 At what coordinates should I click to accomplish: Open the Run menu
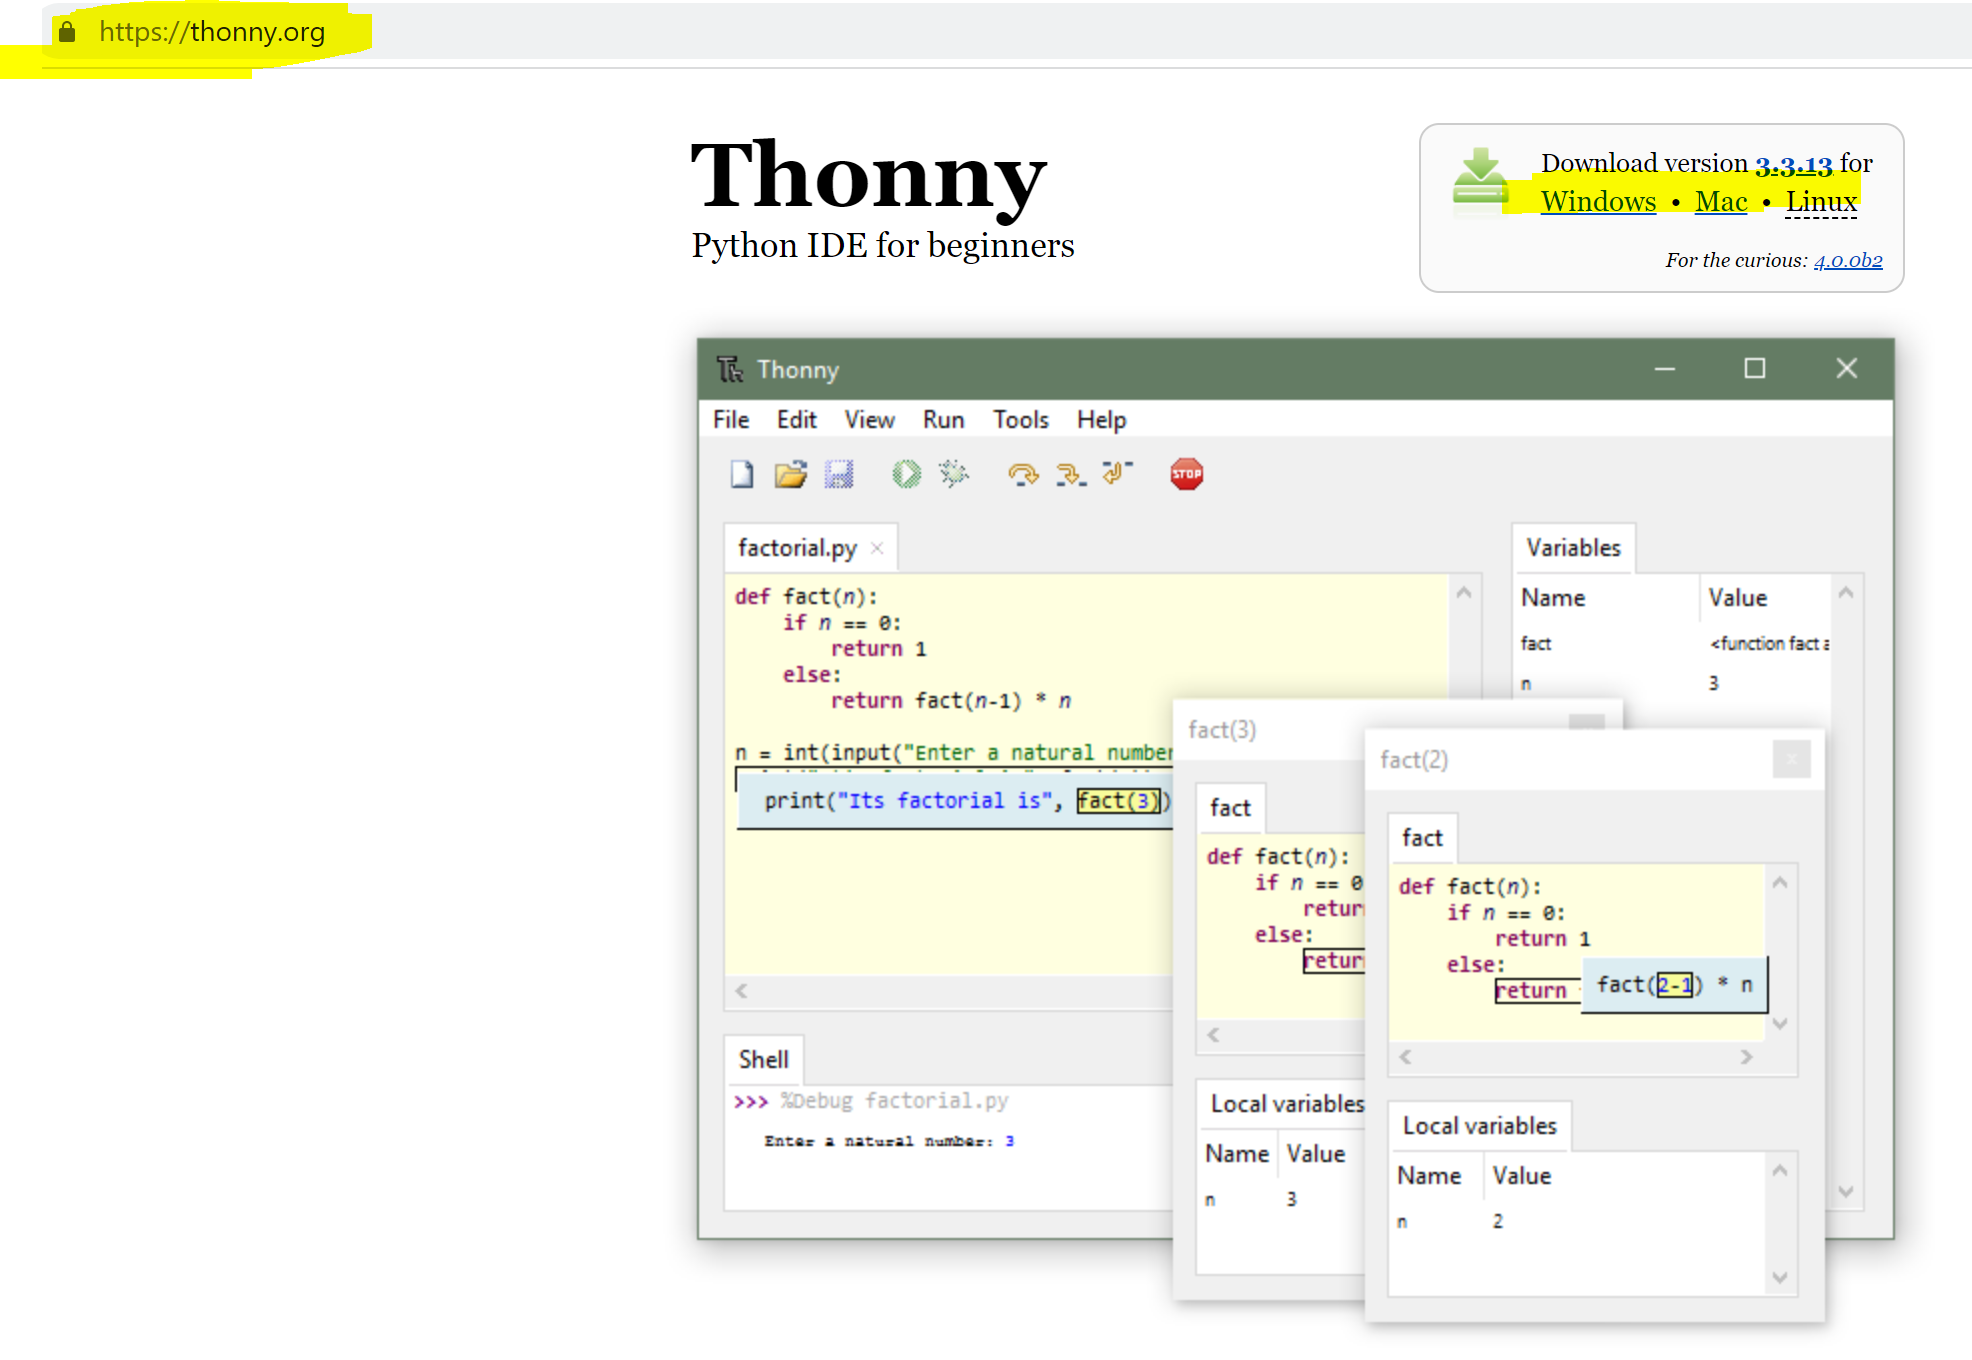[943, 420]
